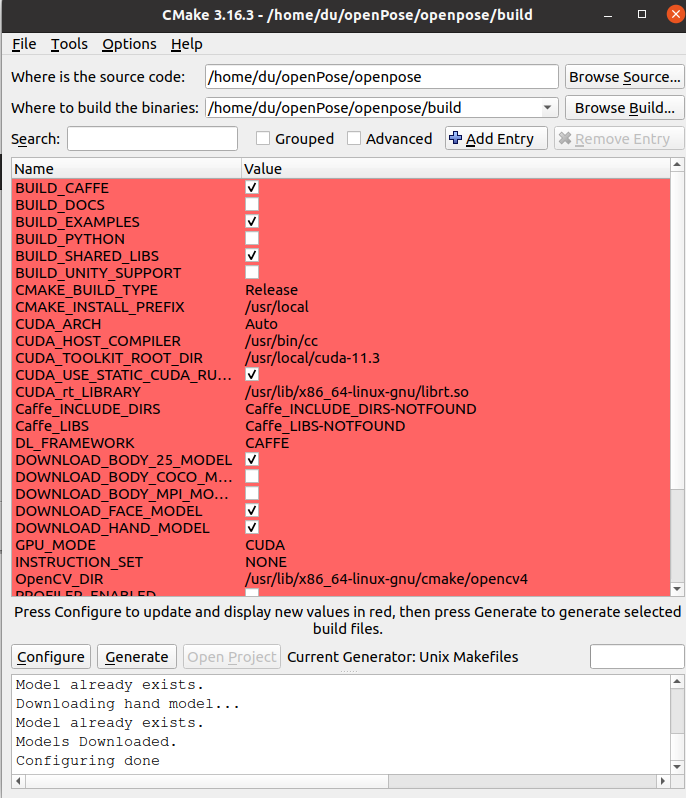Minimize the CMake window
The image size is (686, 798).
click(608, 15)
